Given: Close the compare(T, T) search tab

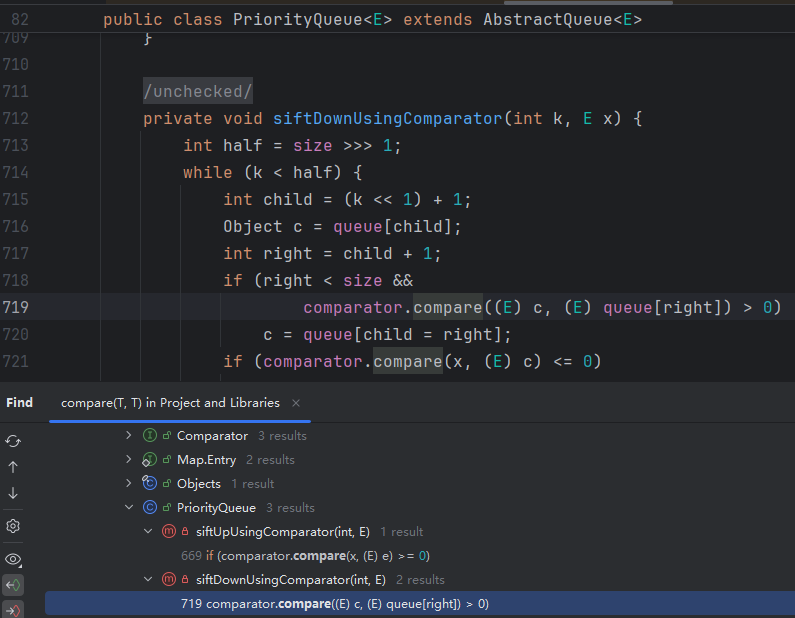Looking at the screenshot, I should pyautogui.click(x=296, y=403).
